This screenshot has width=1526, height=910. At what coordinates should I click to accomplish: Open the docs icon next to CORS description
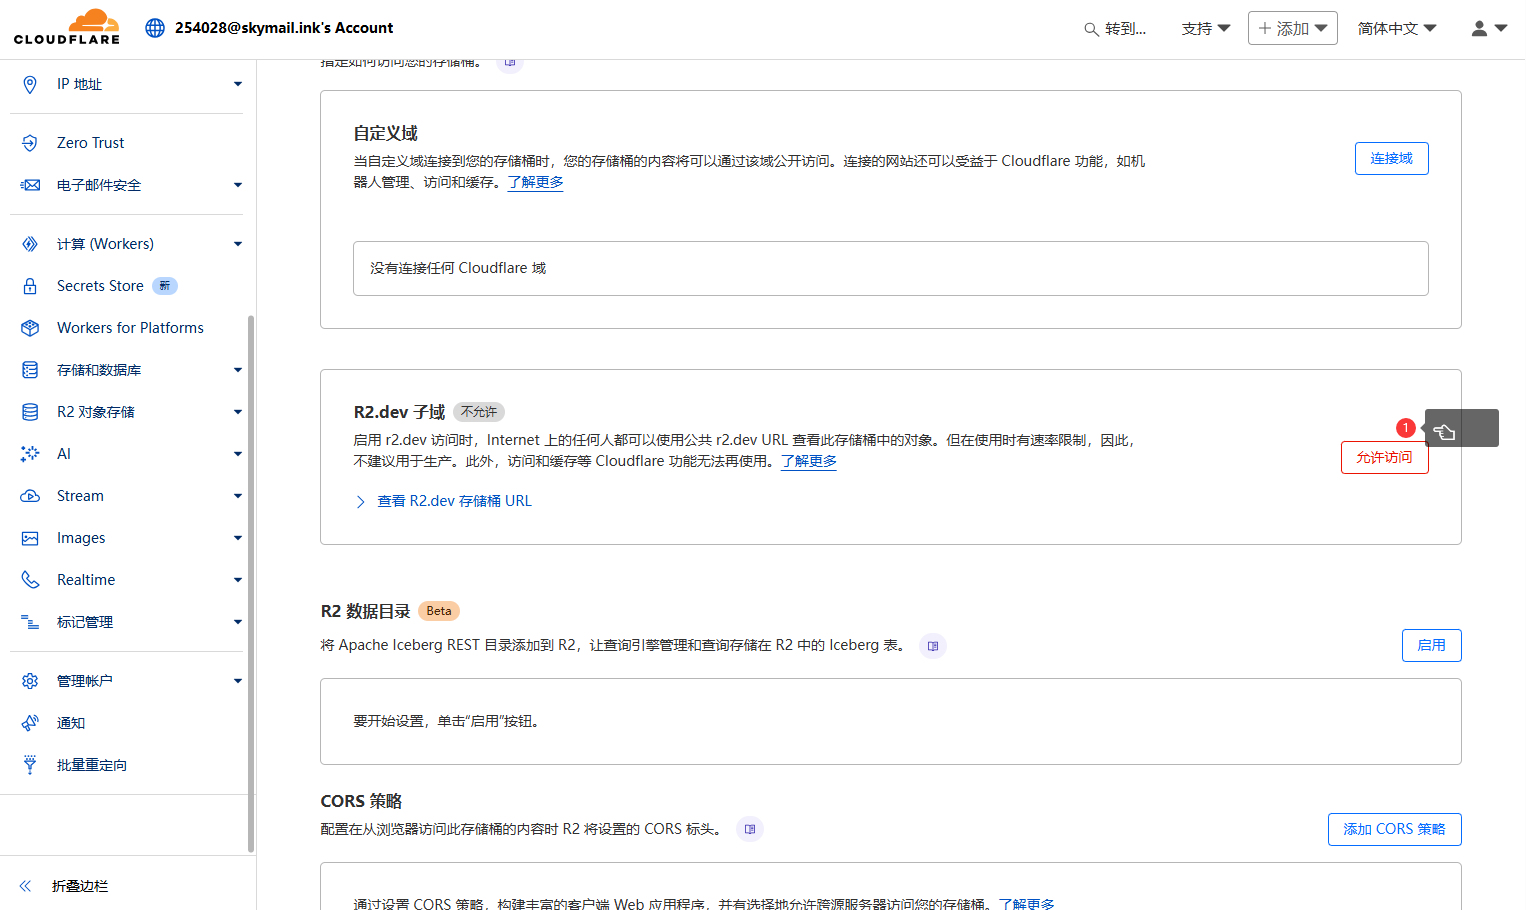pyautogui.click(x=750, y=829)
